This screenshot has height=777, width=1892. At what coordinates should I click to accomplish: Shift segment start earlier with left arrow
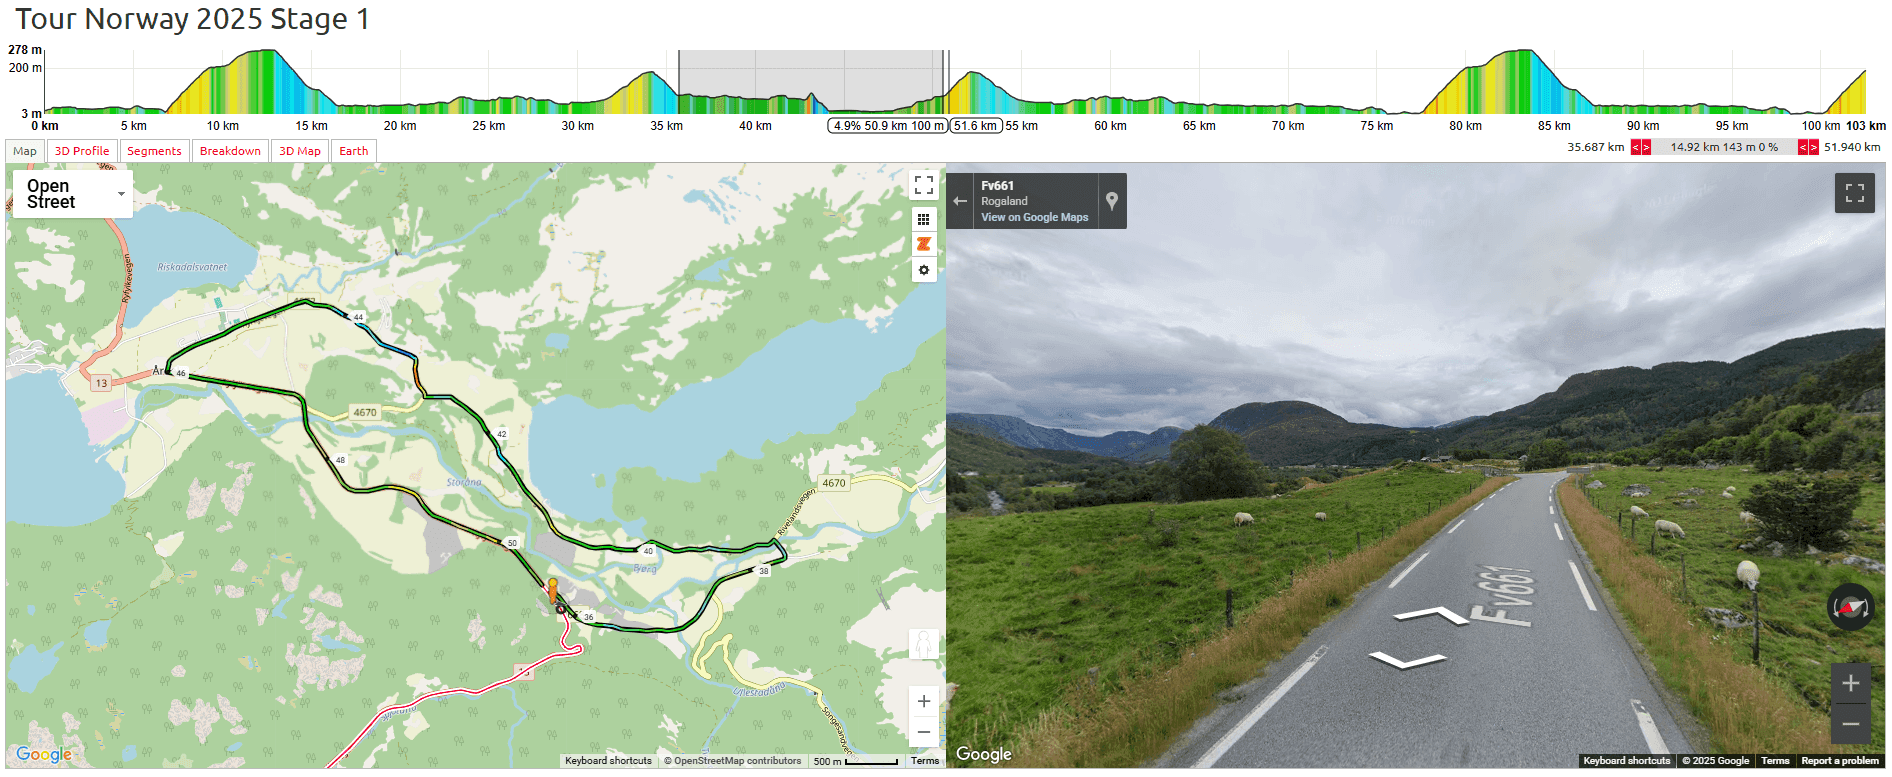pyautogui.click(x=1636, y=148)
